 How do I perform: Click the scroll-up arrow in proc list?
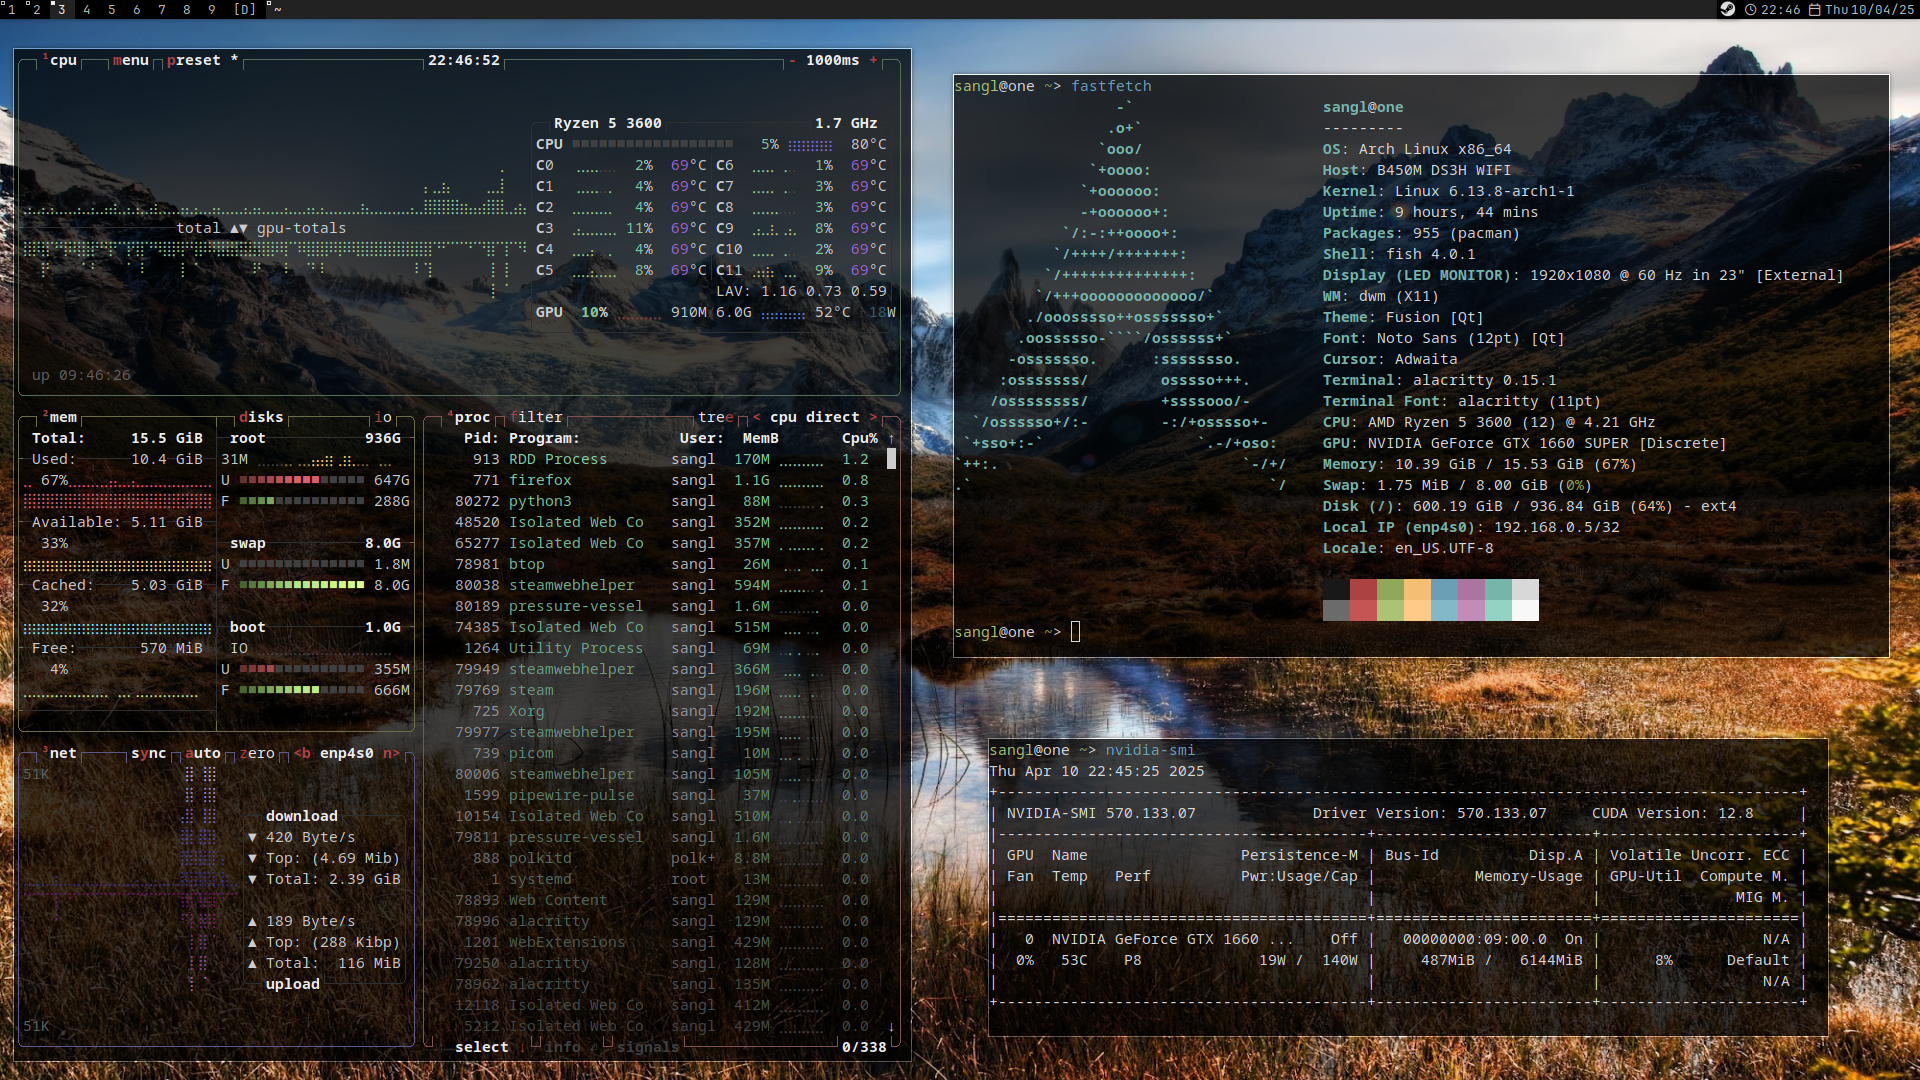891,438
